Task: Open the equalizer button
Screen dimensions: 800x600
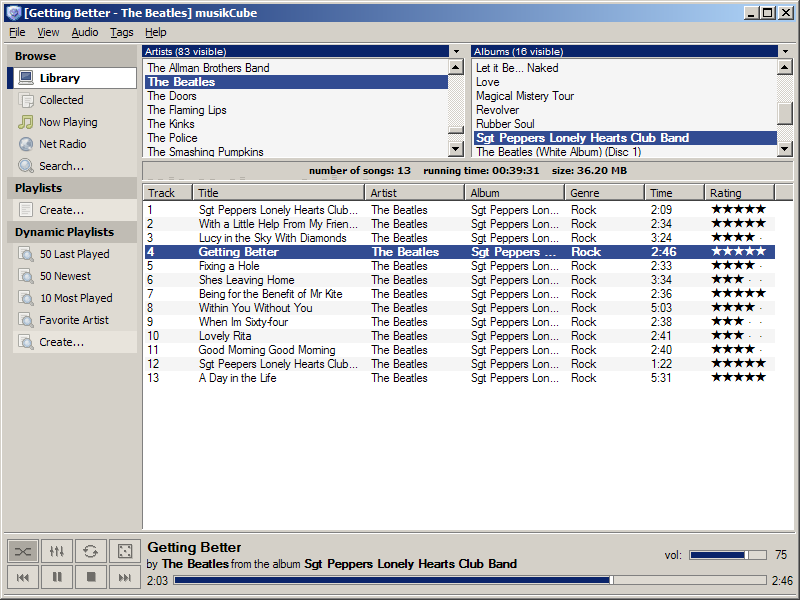Action: 57,551
